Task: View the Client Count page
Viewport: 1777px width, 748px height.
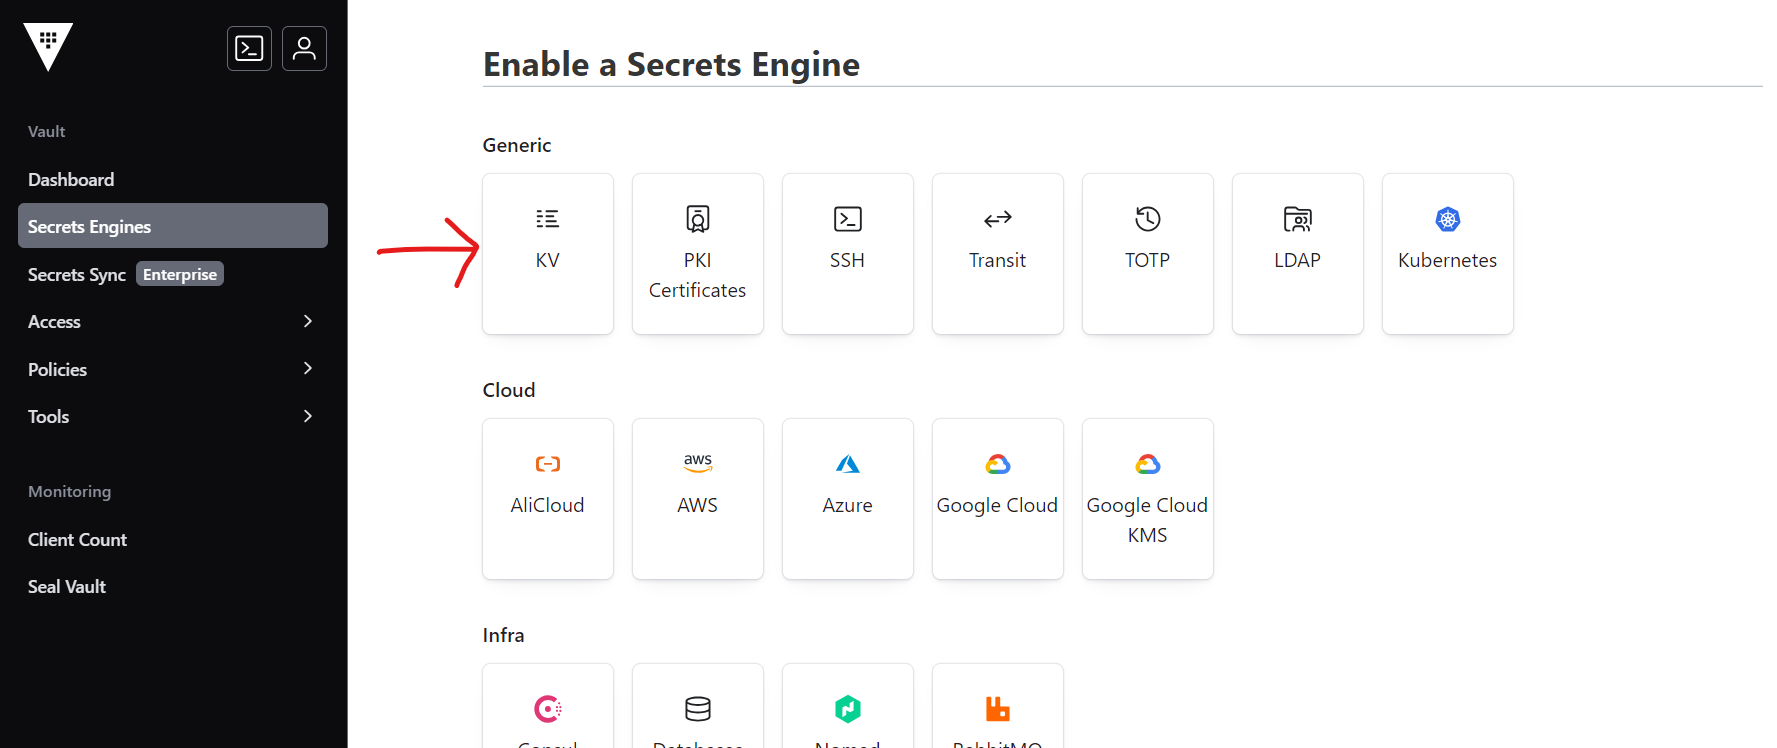Action: coord(77,539)
